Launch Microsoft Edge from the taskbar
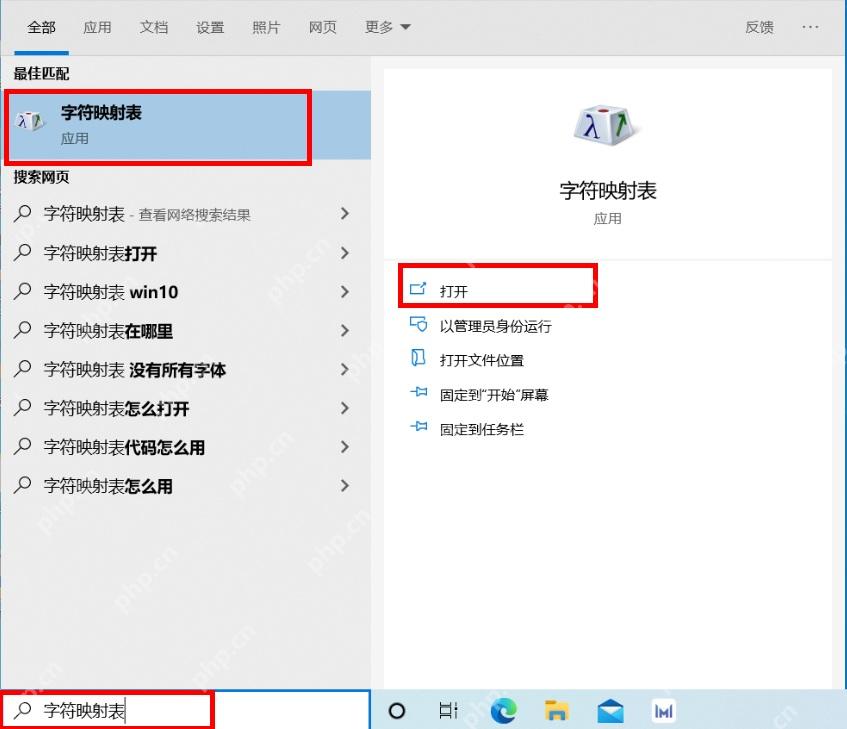Screen dimensions: 847x729 (x=503, y=711)
